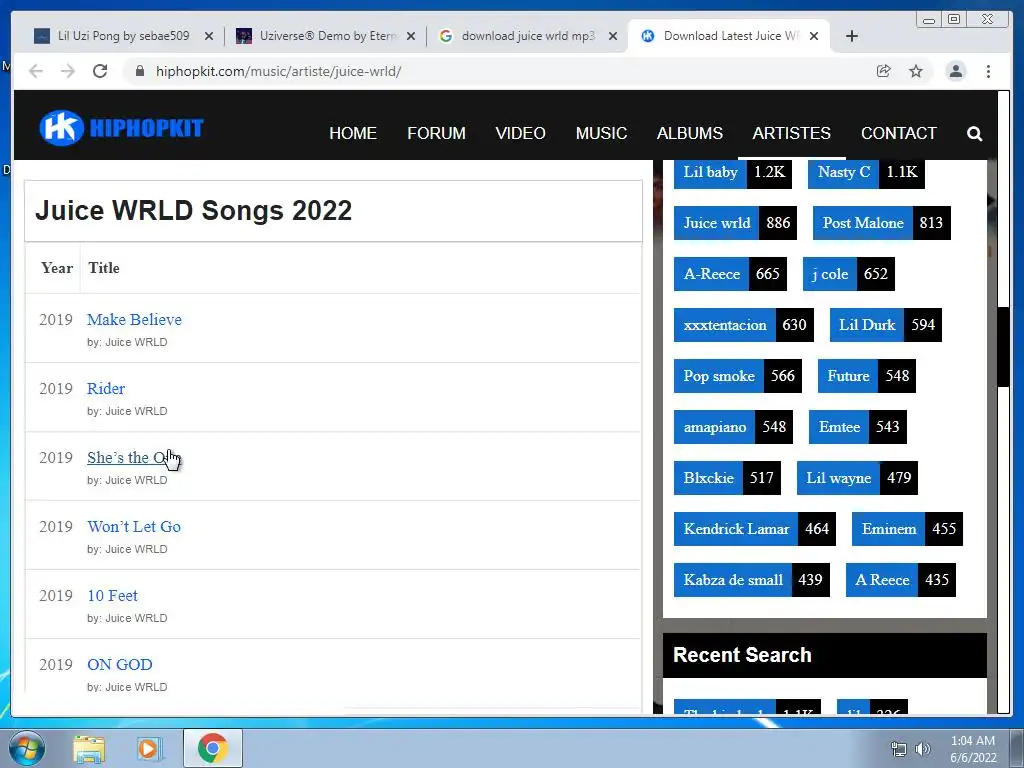The width and height of the screenshot is (1024, 768).
Task: Open ALBUMS in site navigation
Action: (x=690, y=133)
